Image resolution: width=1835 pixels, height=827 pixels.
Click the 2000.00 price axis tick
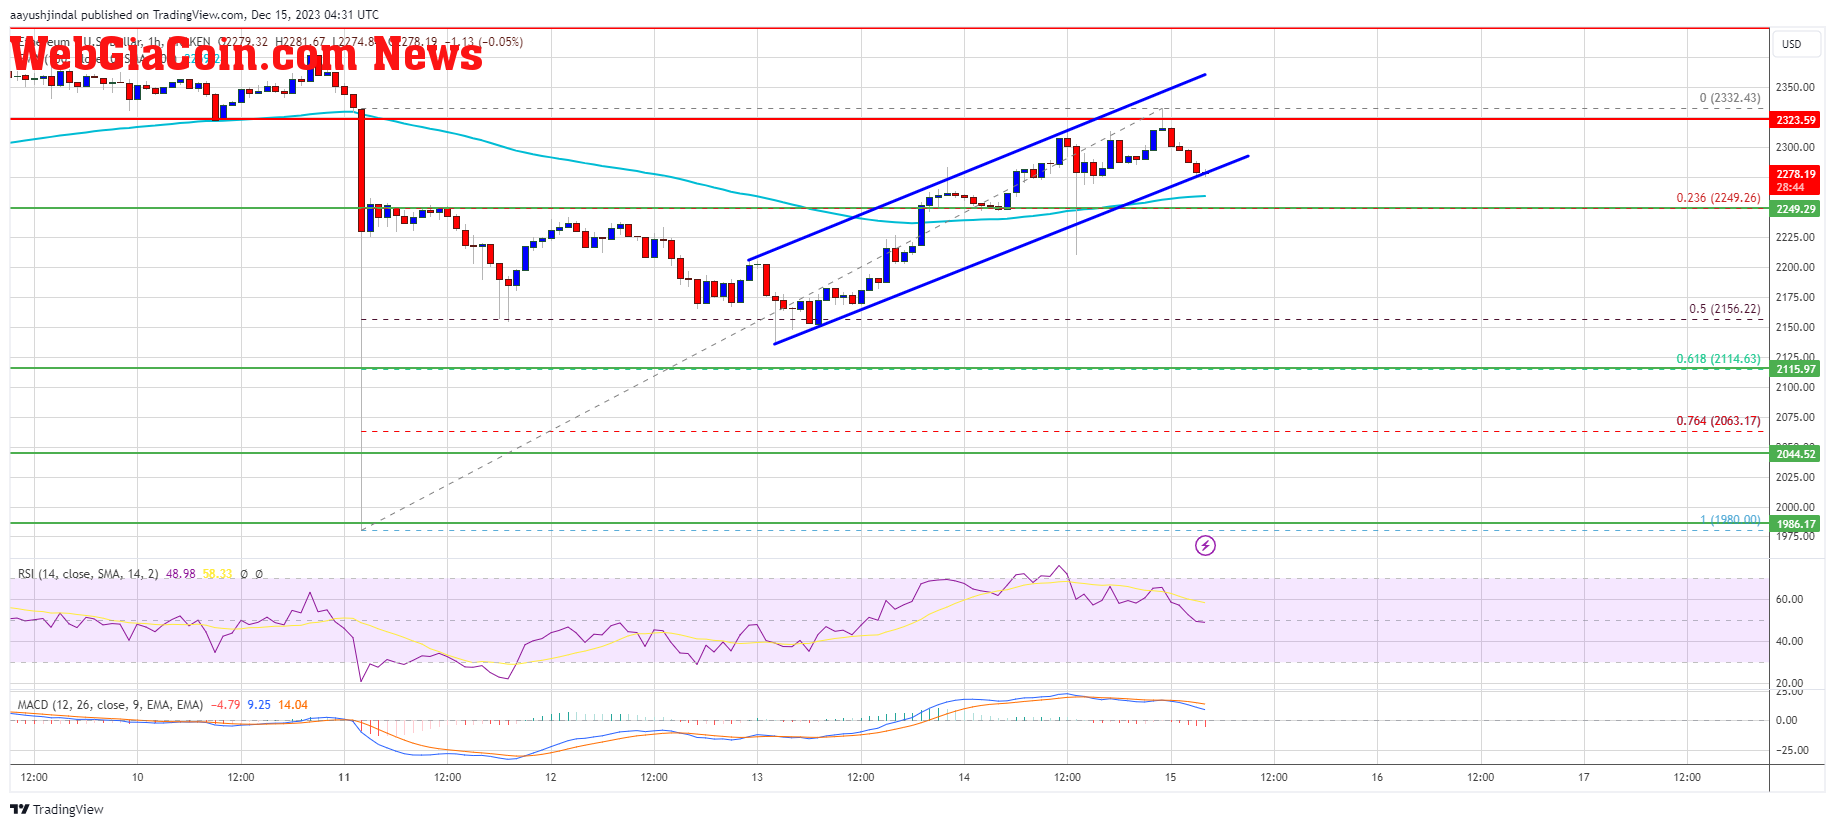click(1795, 507)
